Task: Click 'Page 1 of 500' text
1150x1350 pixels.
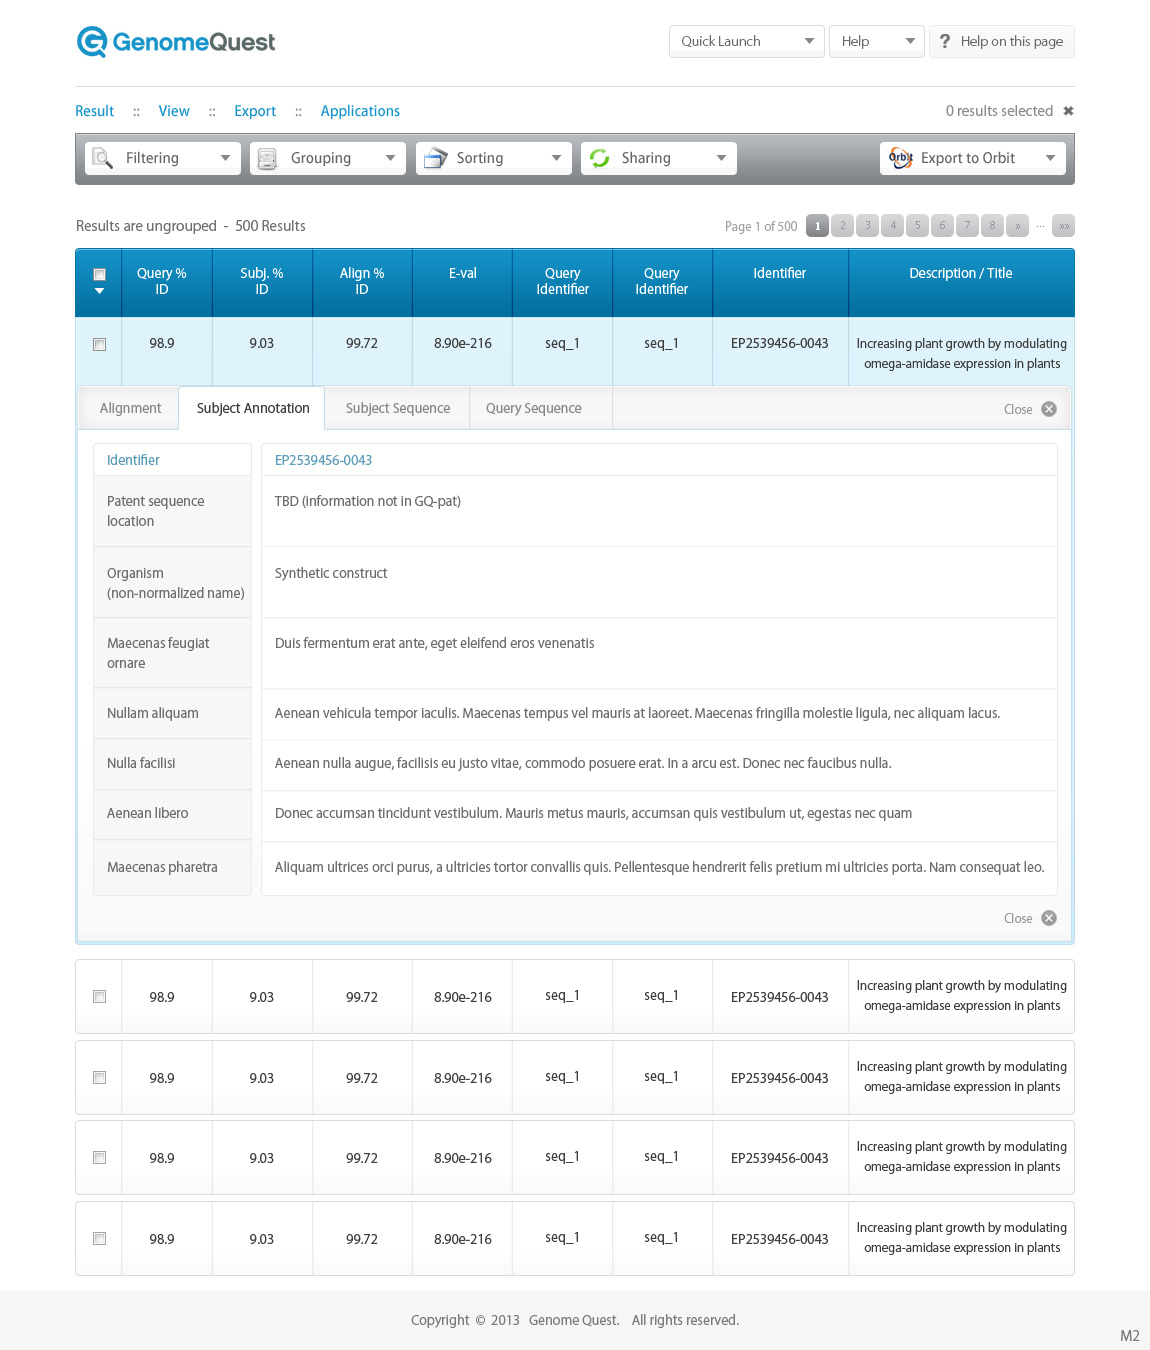Action: [761, 226]
